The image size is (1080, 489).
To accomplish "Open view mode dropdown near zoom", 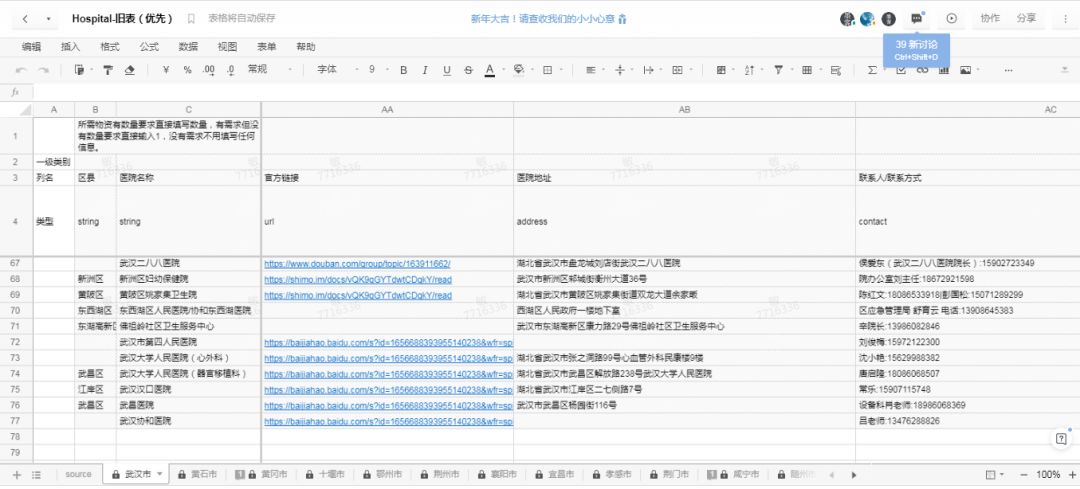I will click(x=994, y=475).
